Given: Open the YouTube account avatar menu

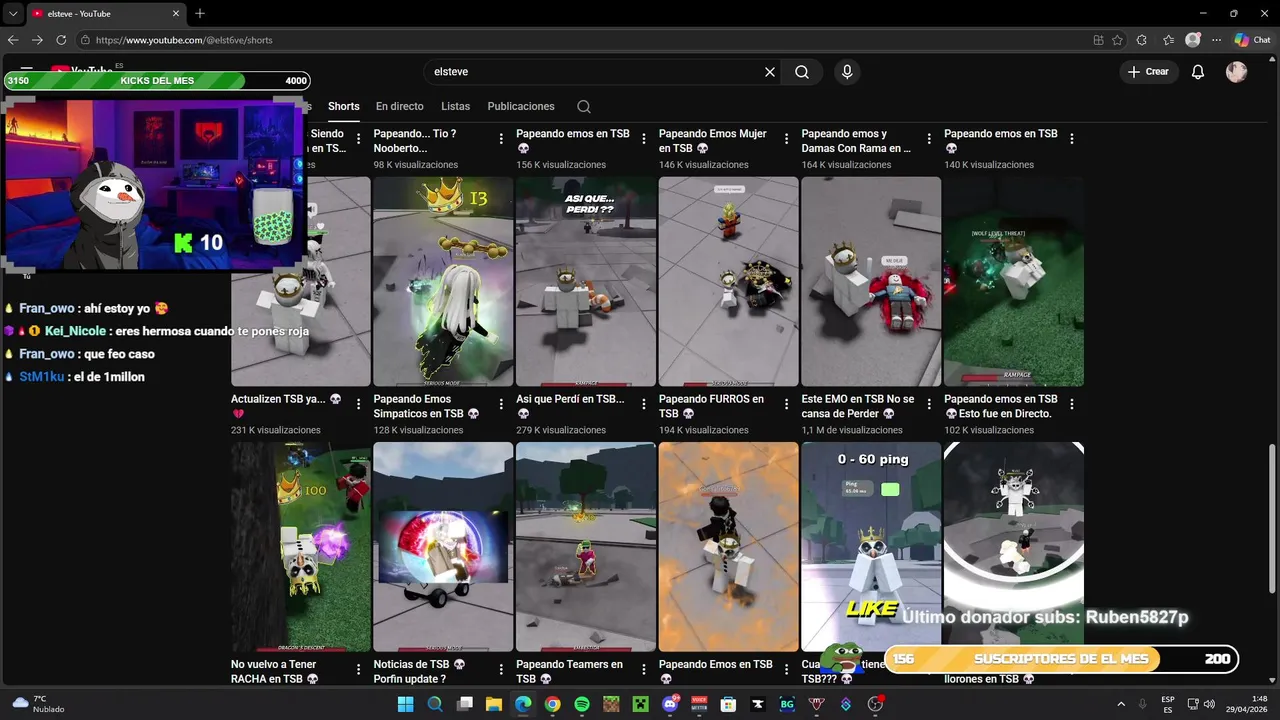Looking at the screenshot, I should click(x=1237, y=72).
